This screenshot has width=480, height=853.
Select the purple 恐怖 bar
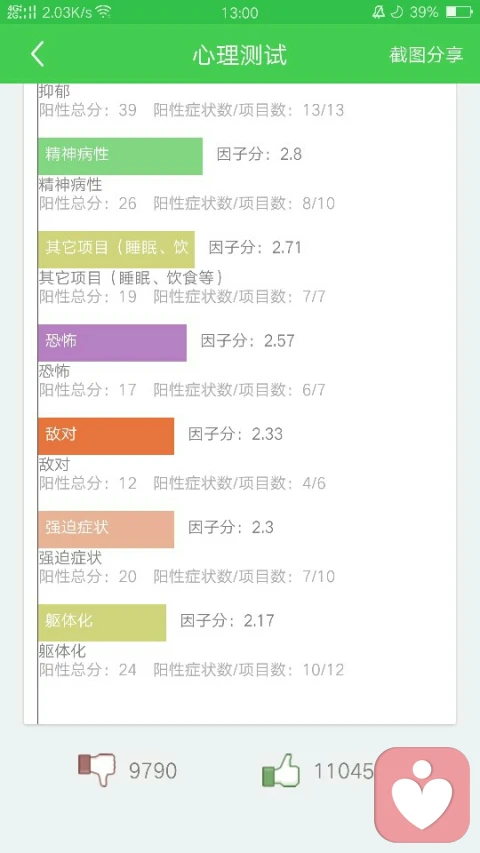112,343
